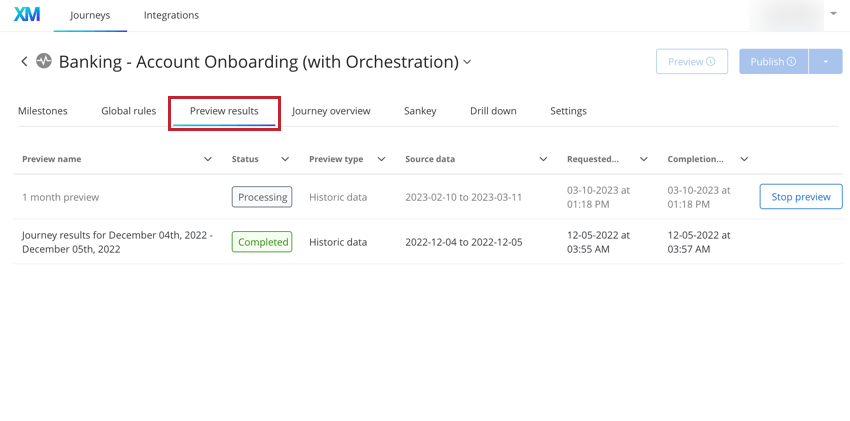This screenshot has height=421, width=850.
Task: Switch to the Milestones tab
Action: pyautogui.click(x=43, y=111)
